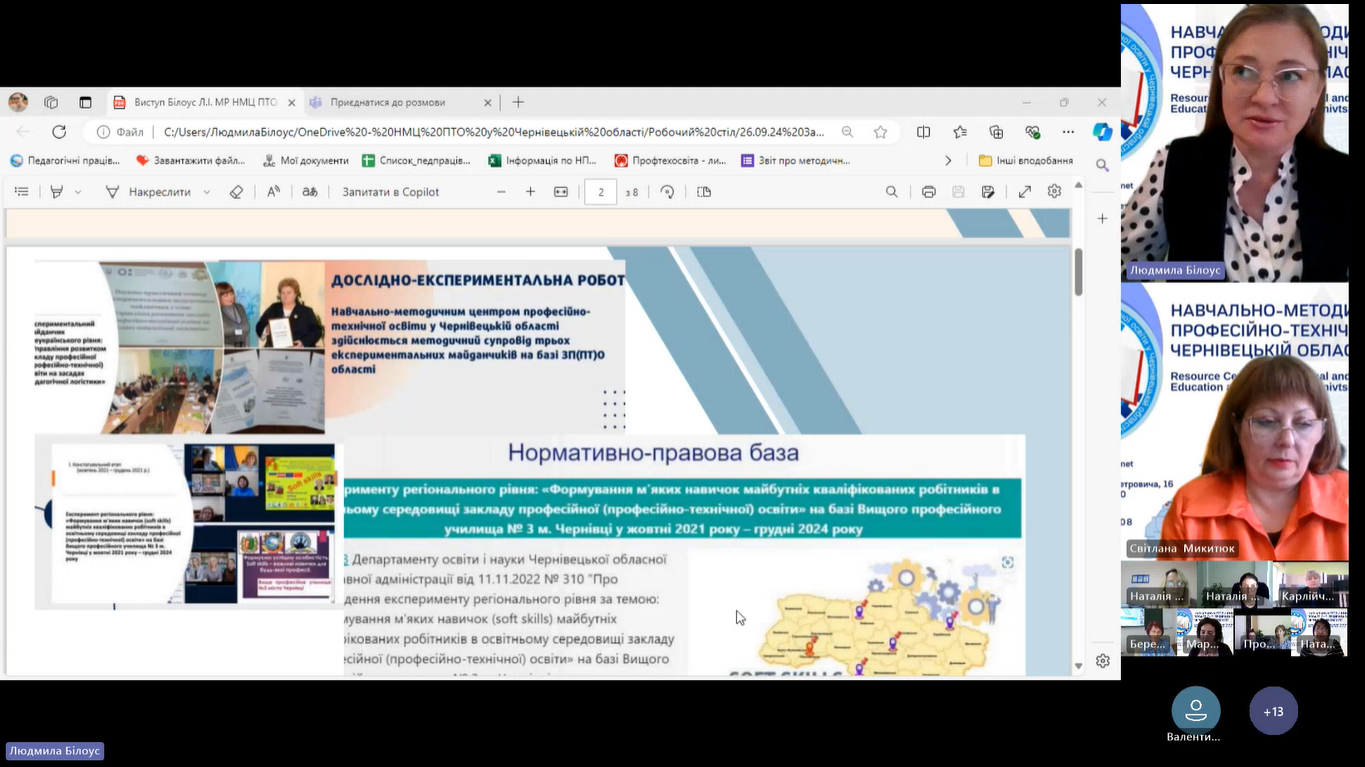Screen dimensions: 1365x767
Task: Show the +13 more participants
Action: [1273, 712]
